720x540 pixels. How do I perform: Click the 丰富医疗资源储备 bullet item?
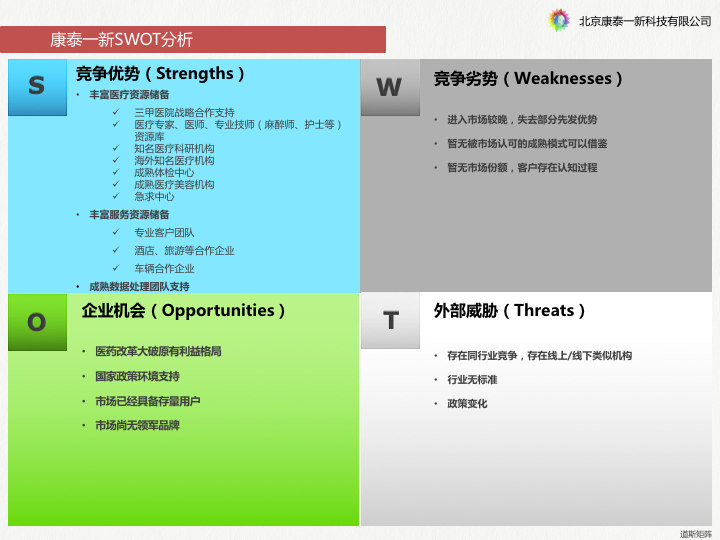[129, 95]
